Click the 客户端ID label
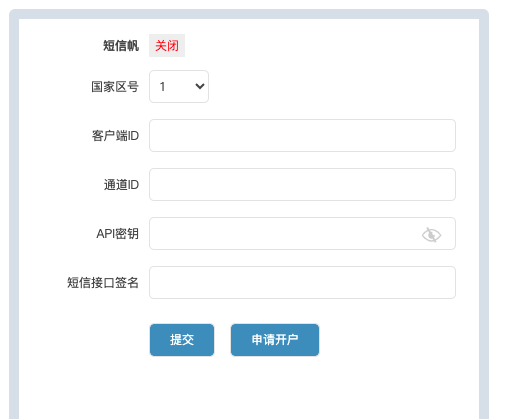 115,136
